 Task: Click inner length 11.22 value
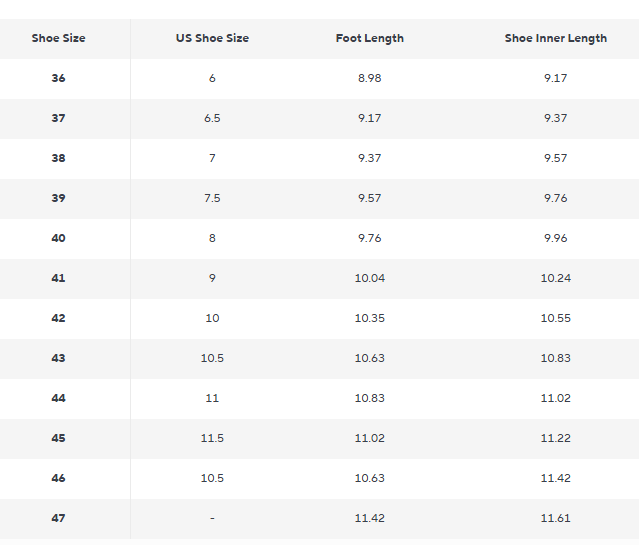point(555,438)
